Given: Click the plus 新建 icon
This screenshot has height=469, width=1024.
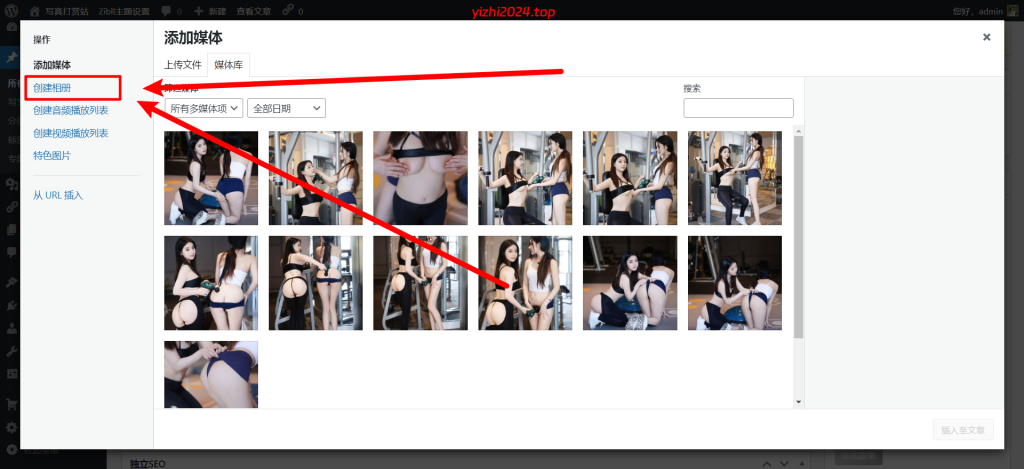Looking at the screenshot, I should pos(198,11).
